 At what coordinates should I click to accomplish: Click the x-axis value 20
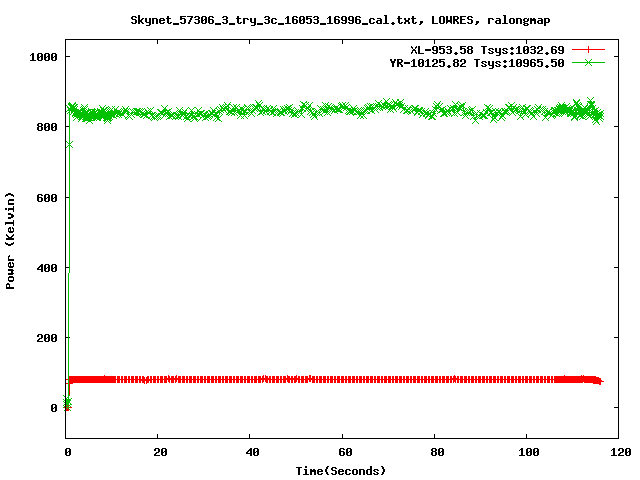[x=160, y=452]
